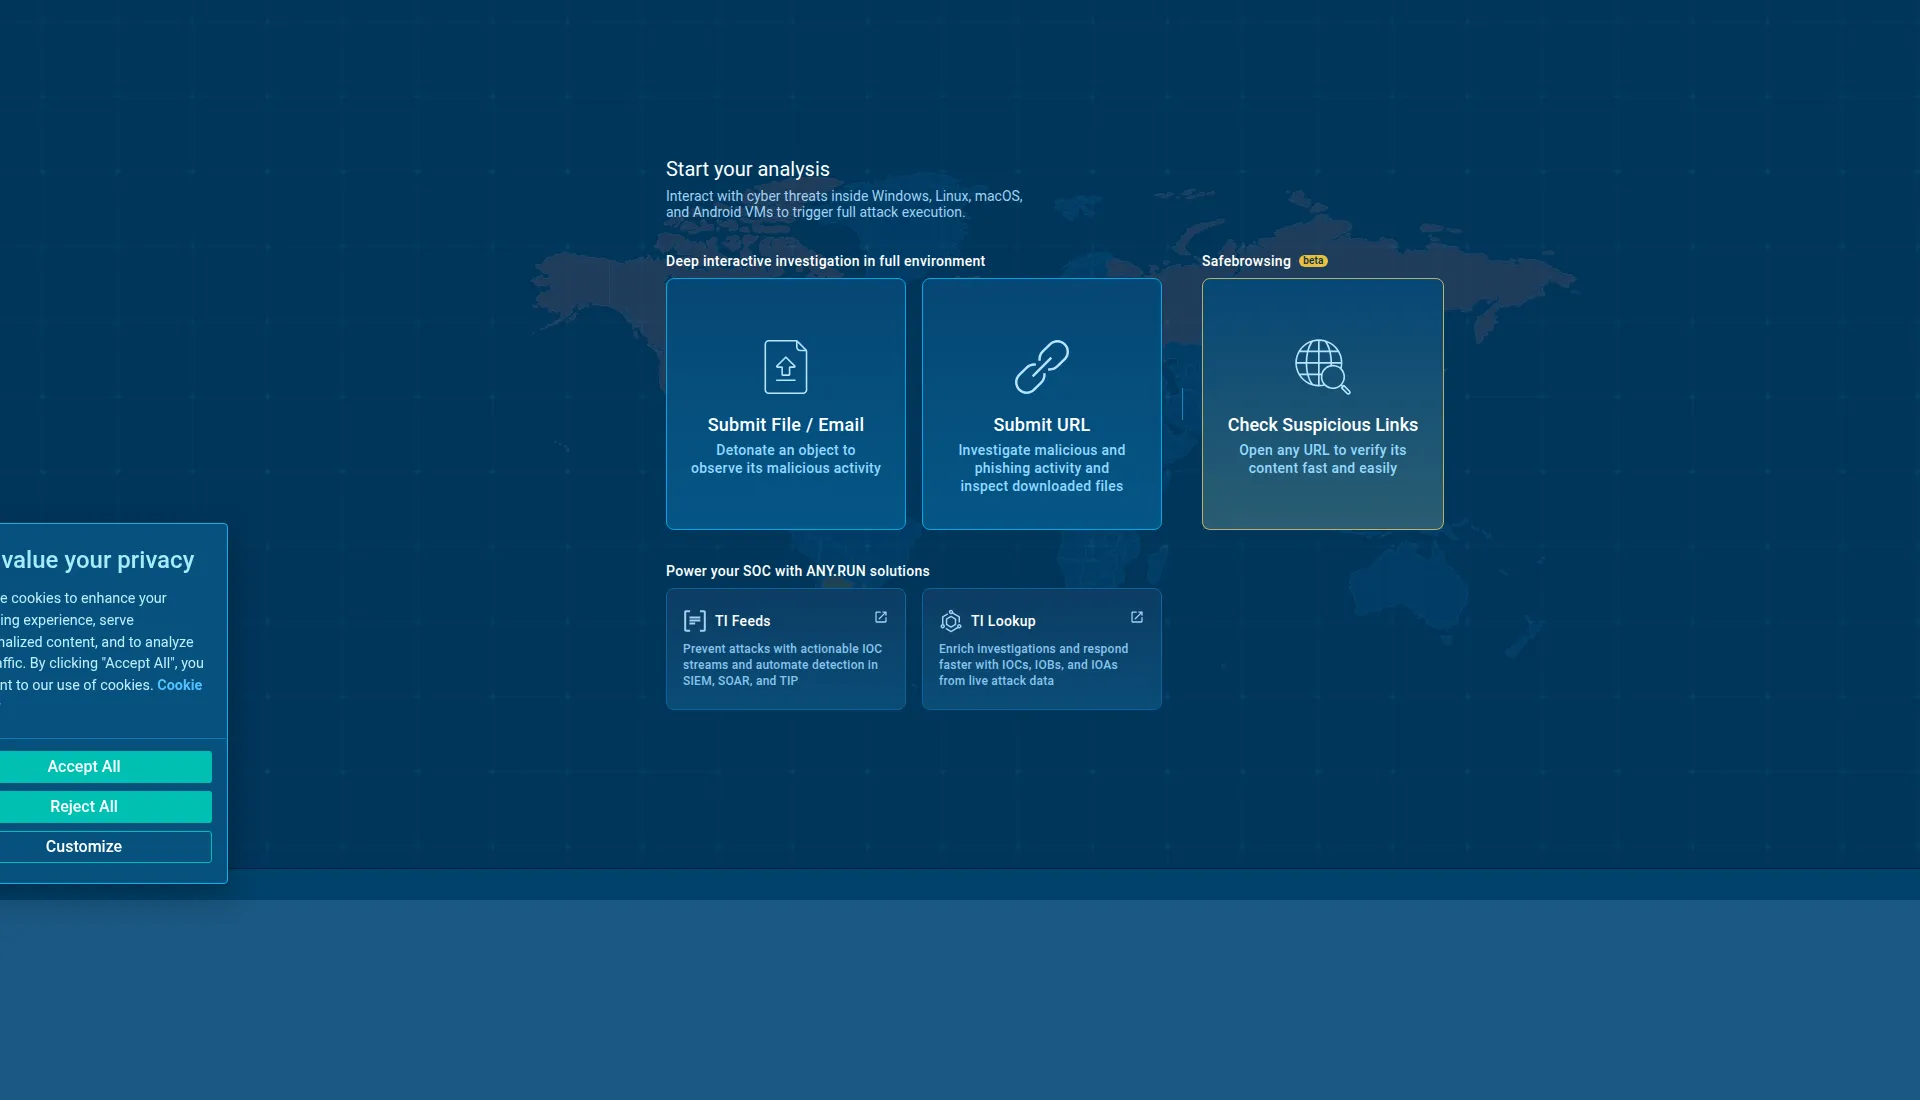Click the TI Feeds document icon
The width and height of the screenshot is (1920, 1100).
click(694, 621)
